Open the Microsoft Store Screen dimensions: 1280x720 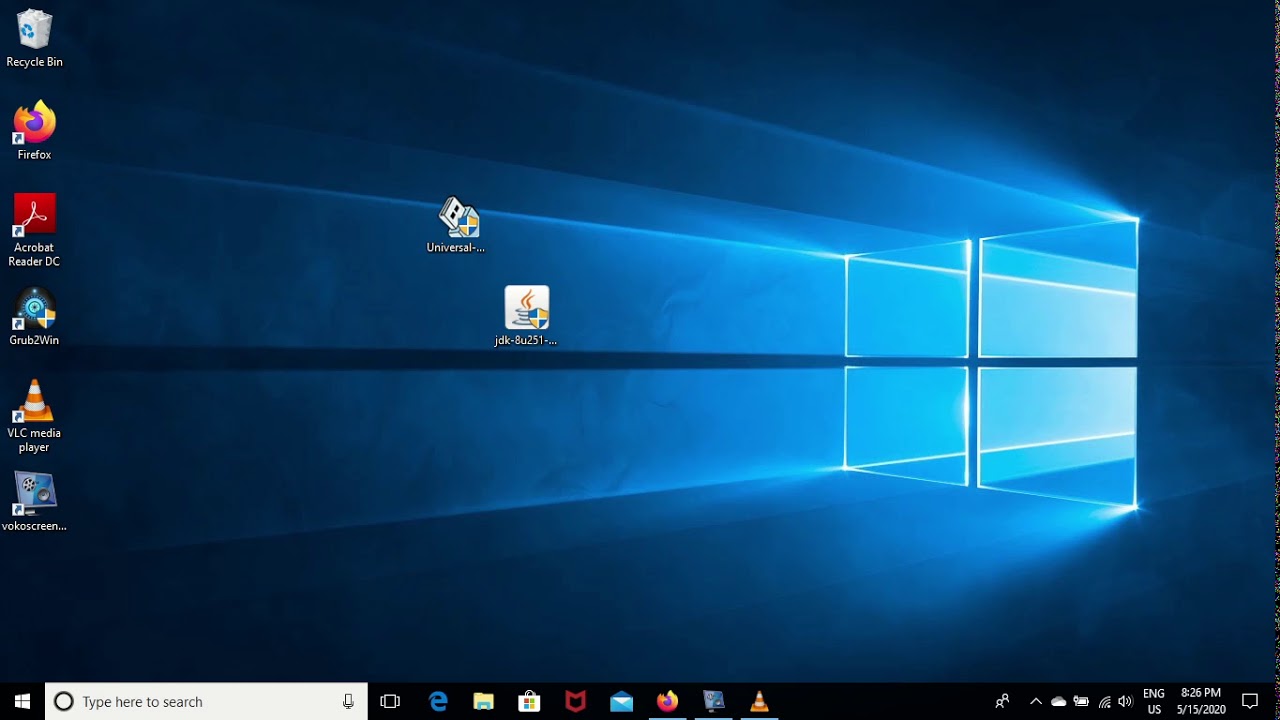529,701
